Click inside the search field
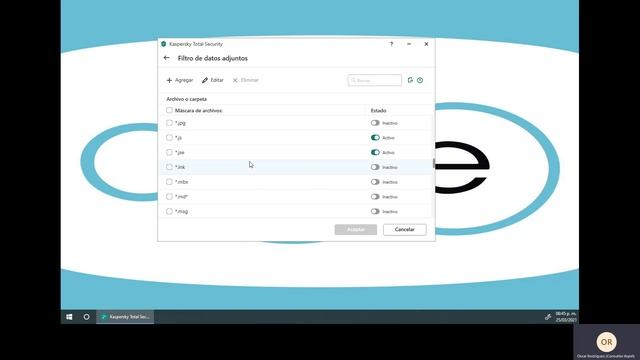 (x=375, y=80)
